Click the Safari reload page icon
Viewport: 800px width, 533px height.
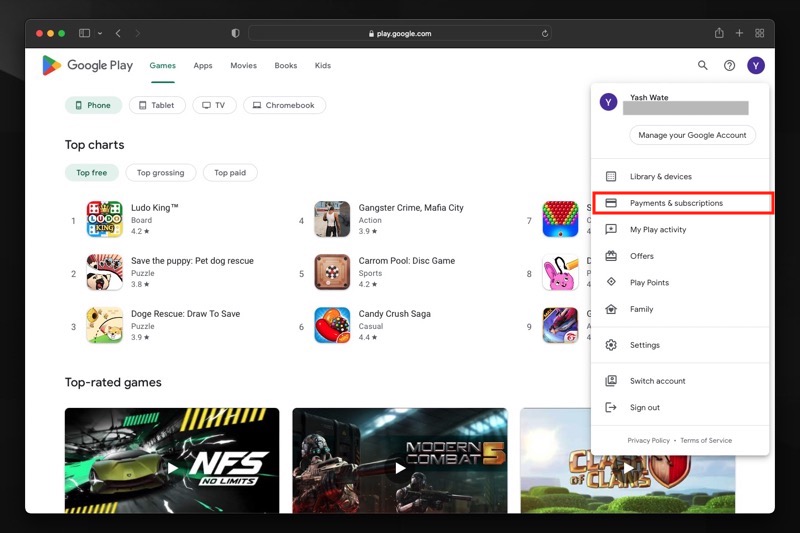click(x=545, y=33)
